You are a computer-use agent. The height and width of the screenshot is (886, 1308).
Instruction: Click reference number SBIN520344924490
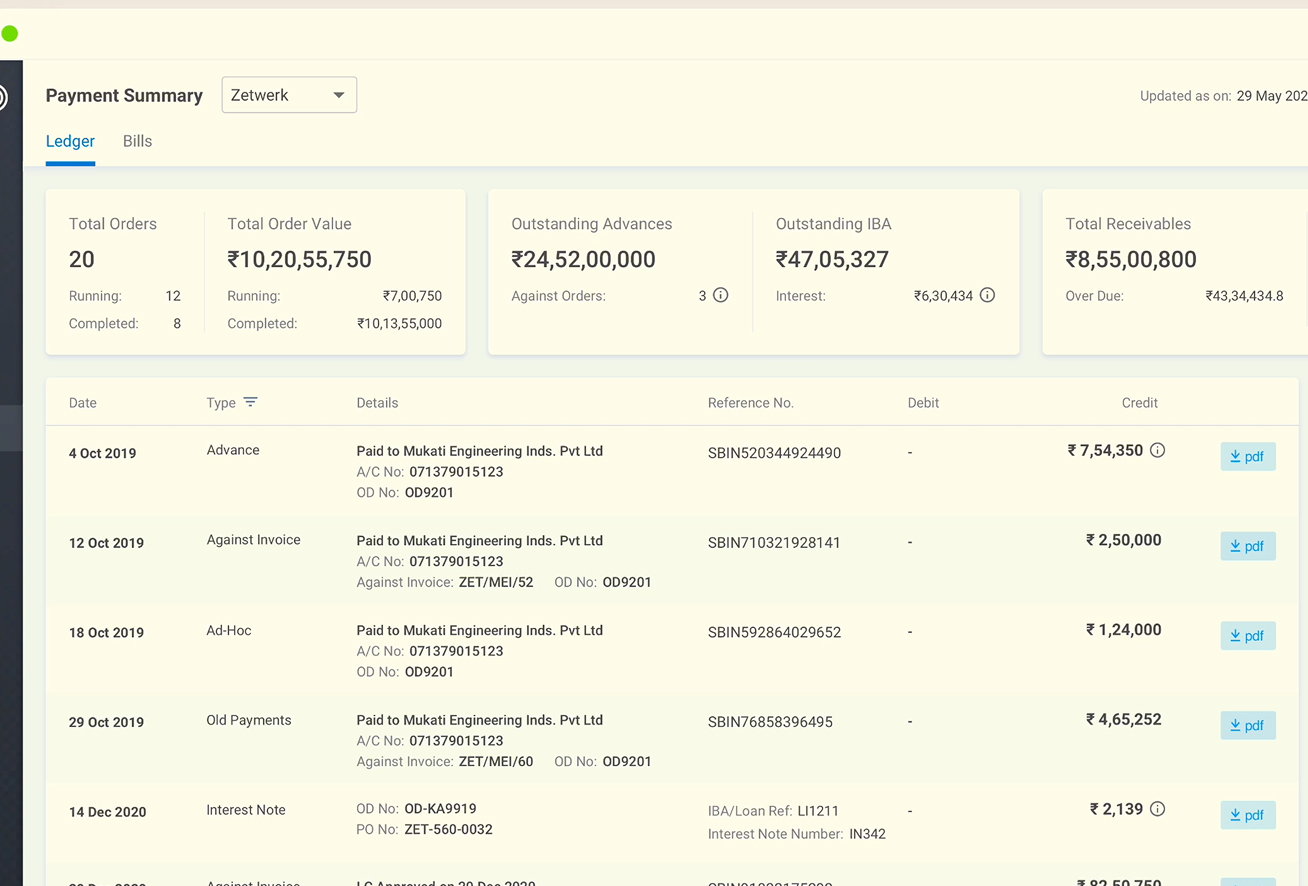tap(774, 453)
